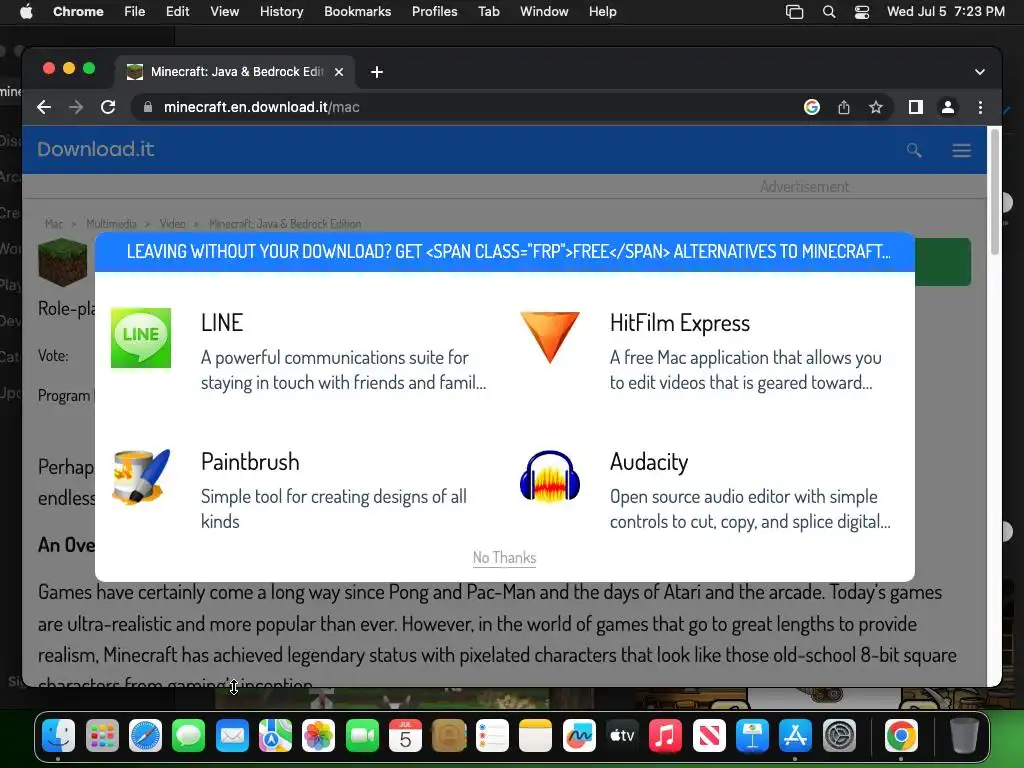Dismiss popup with No Thanks link
Screen dimensions: 1024x768
tap(504, 558)
